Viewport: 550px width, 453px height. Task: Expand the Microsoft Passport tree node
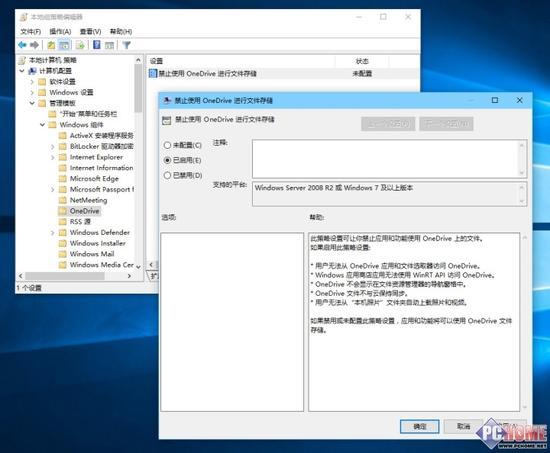click(x=53, y=189)
